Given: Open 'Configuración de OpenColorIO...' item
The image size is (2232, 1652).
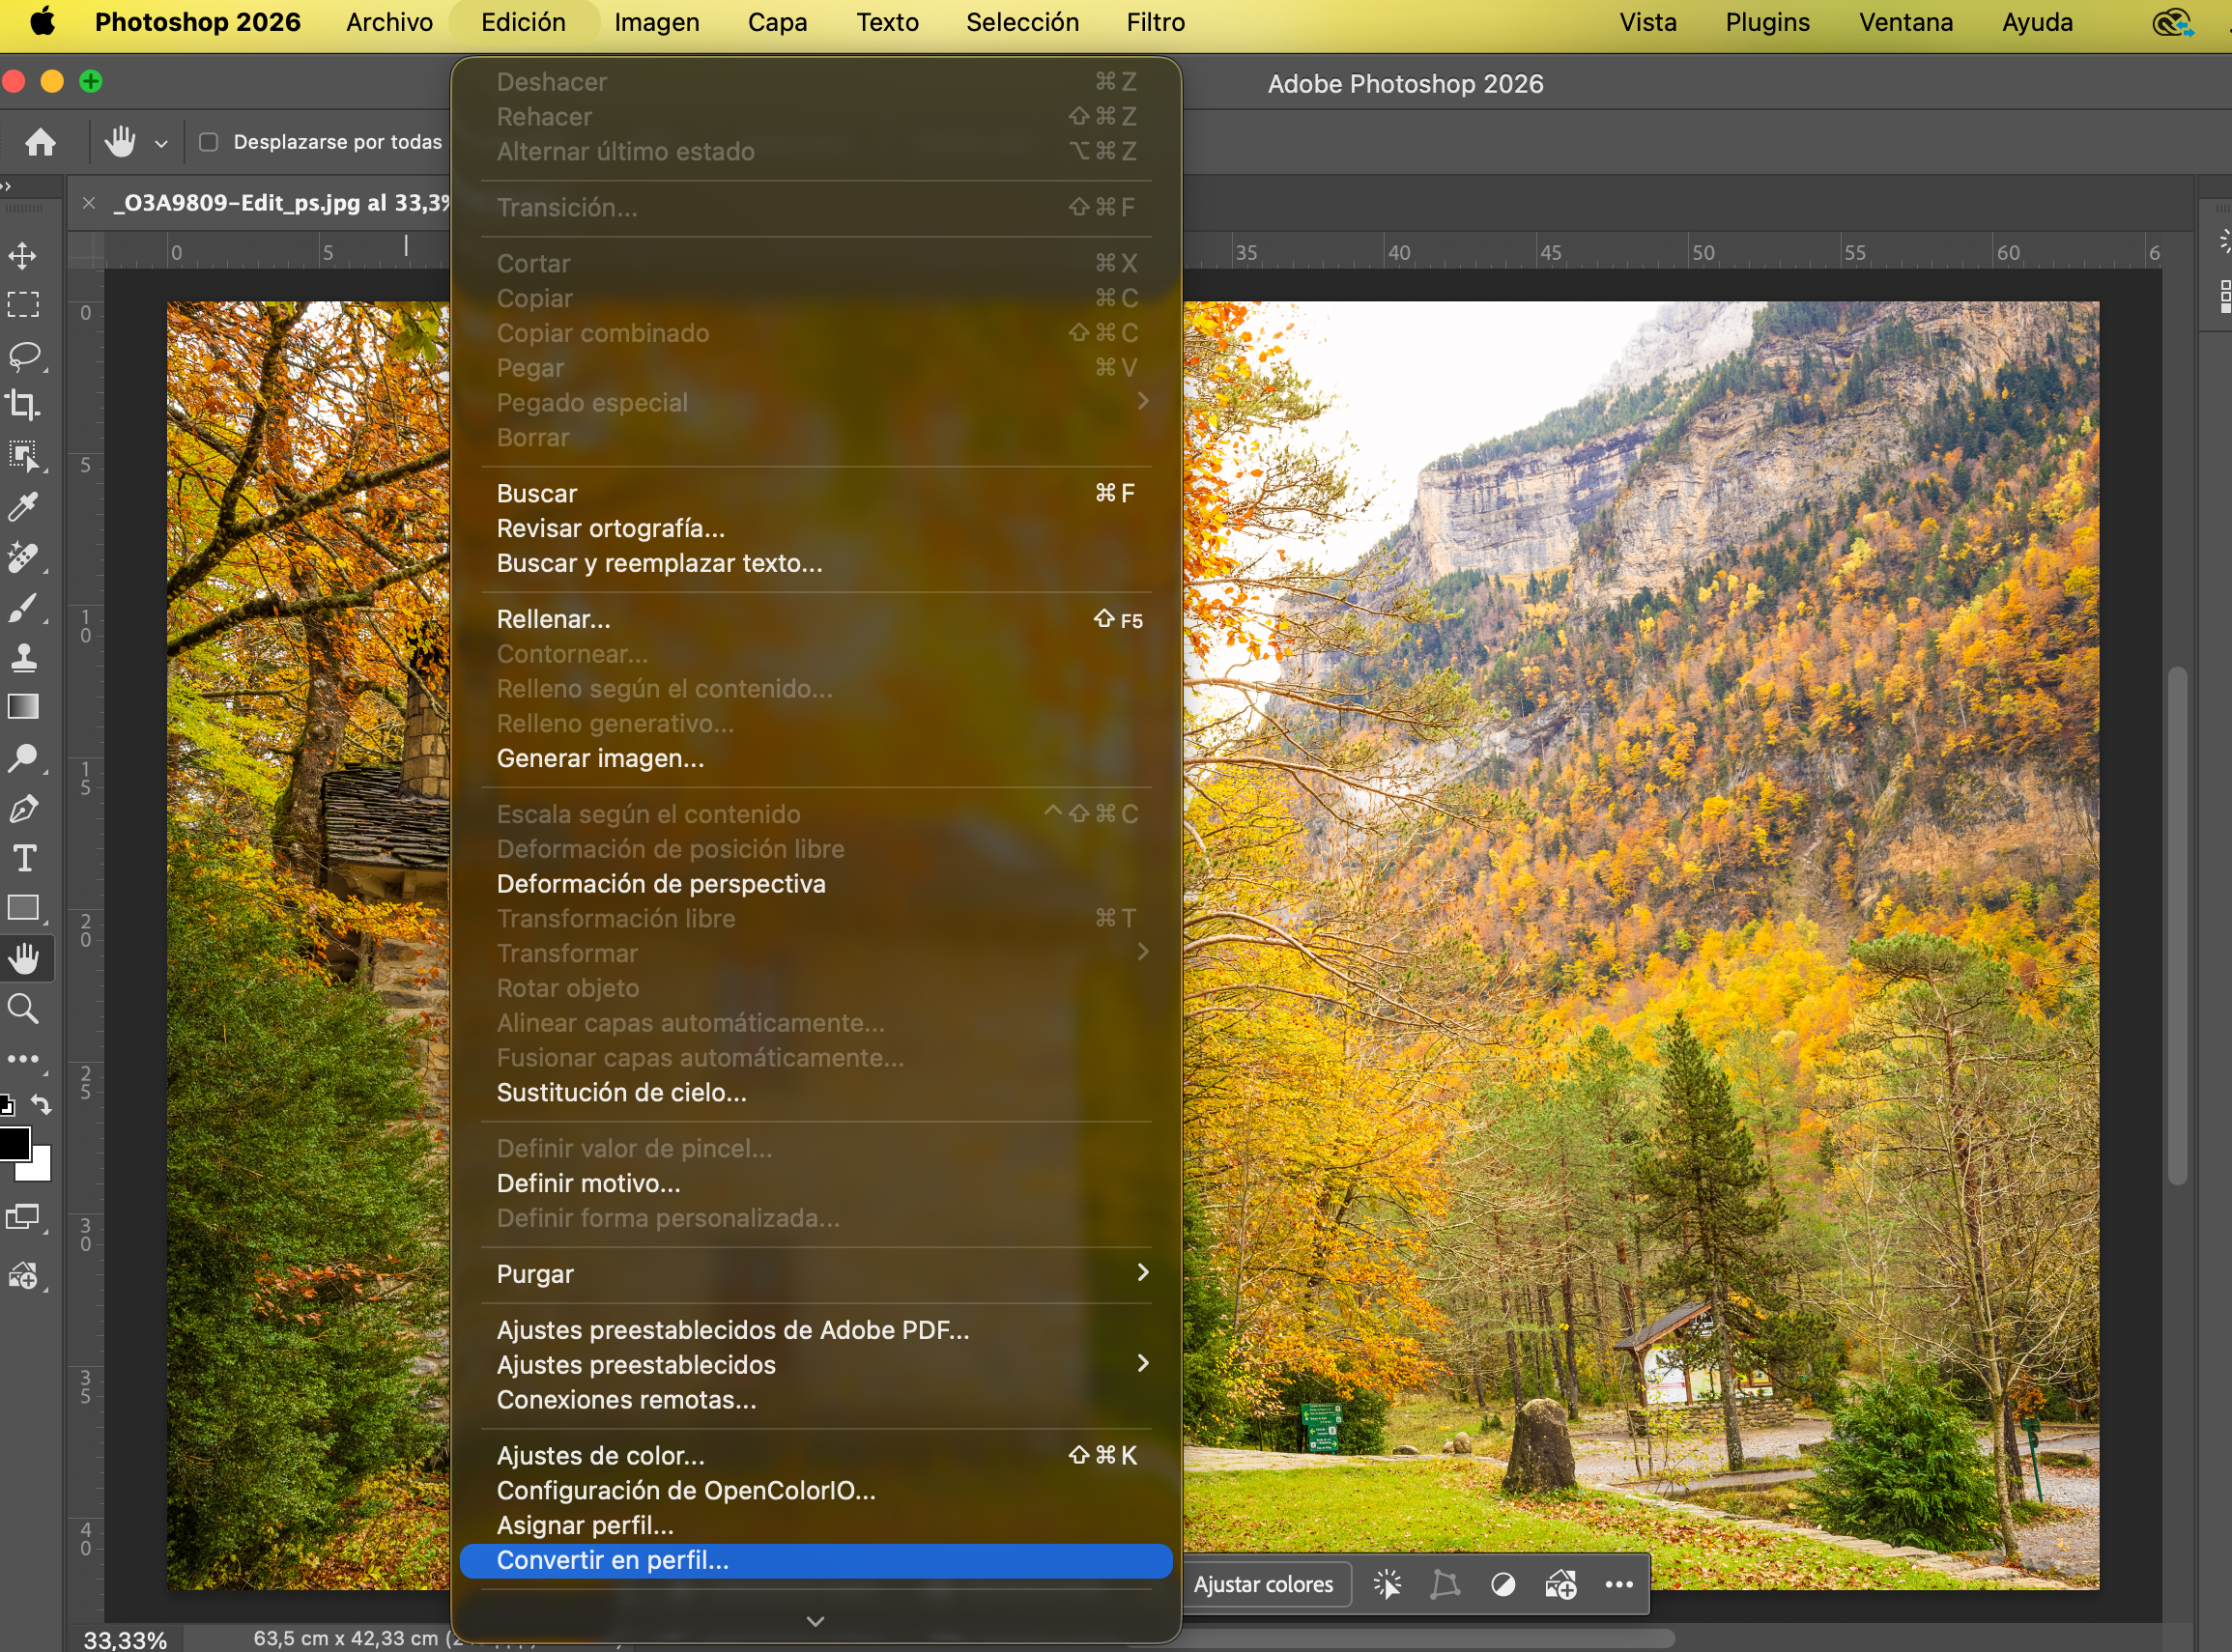Looking at the screenshot, I should pyautogui.click(x=816, y=1490).
